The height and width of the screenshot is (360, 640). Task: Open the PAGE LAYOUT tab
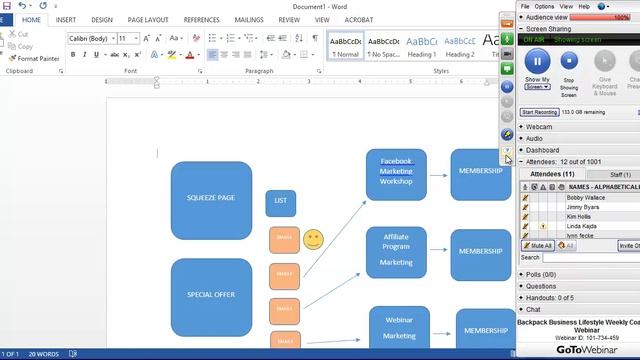point(148,20)
